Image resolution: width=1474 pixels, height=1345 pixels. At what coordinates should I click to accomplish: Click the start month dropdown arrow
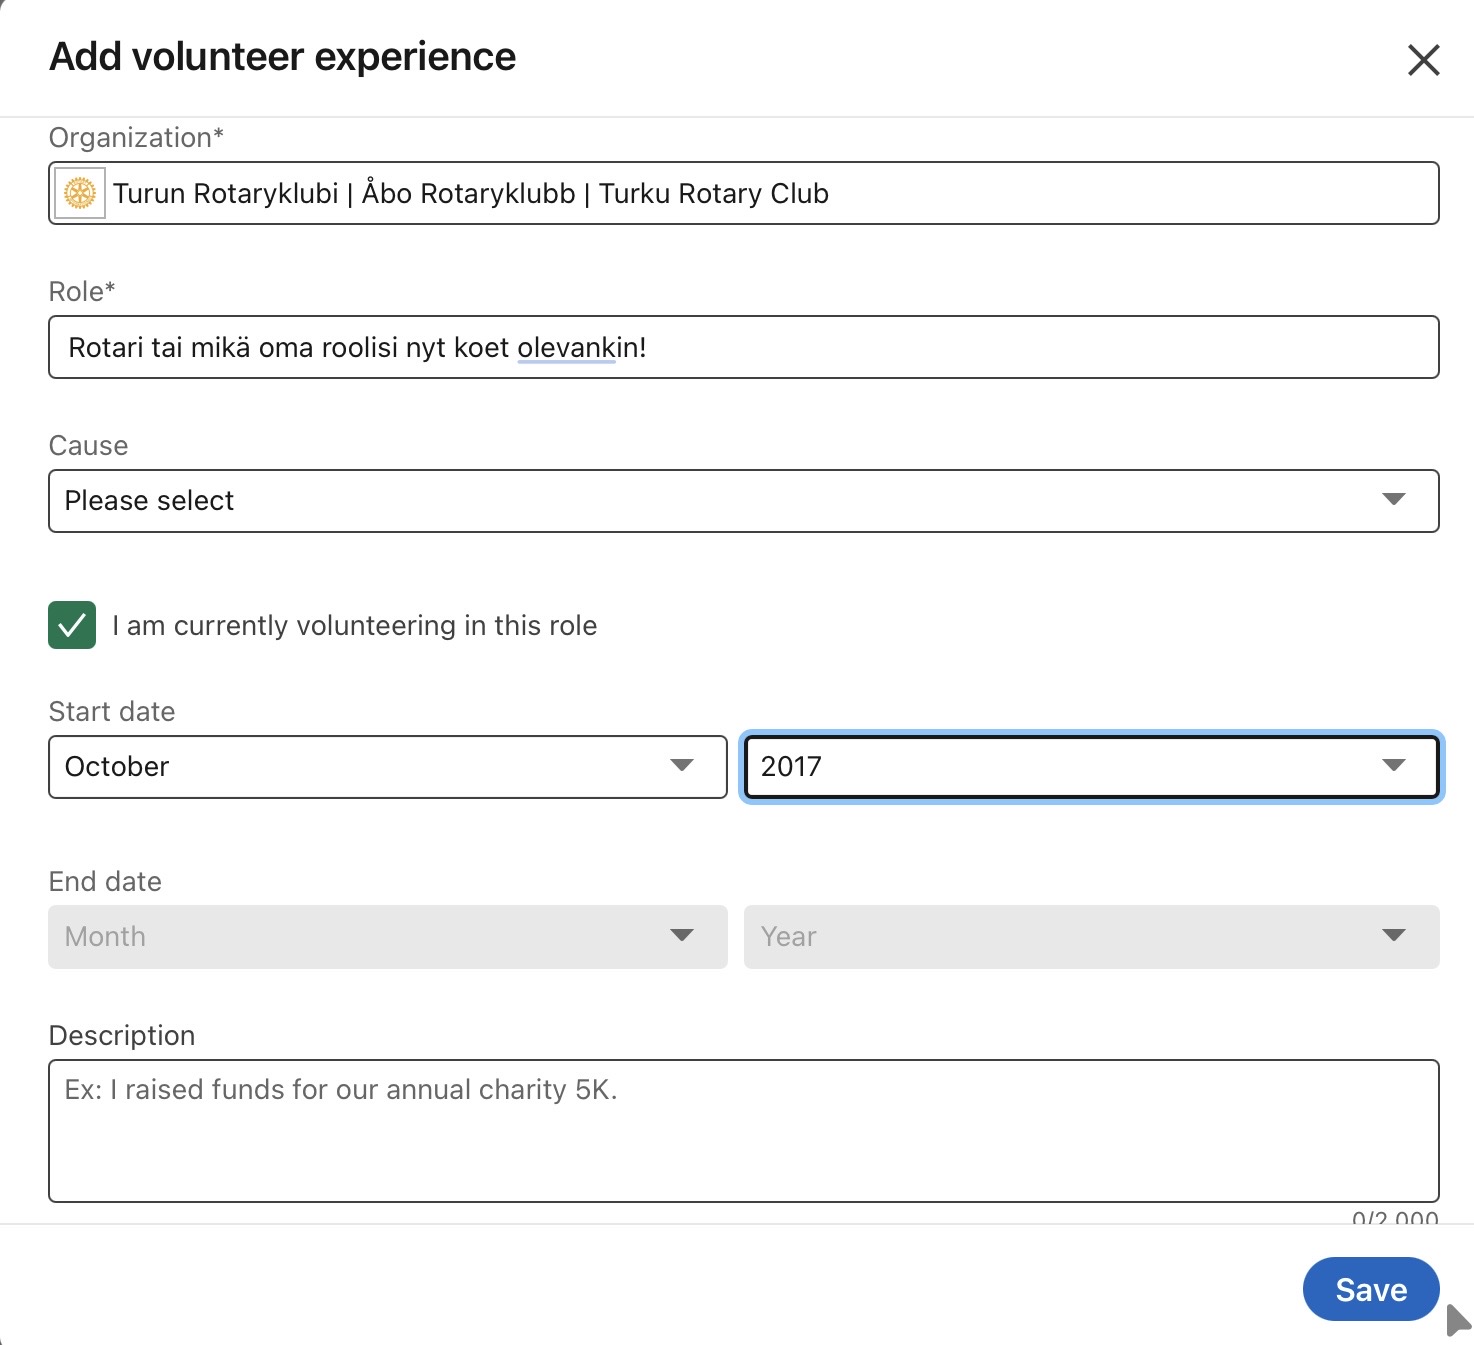click(x=682, y=766)
